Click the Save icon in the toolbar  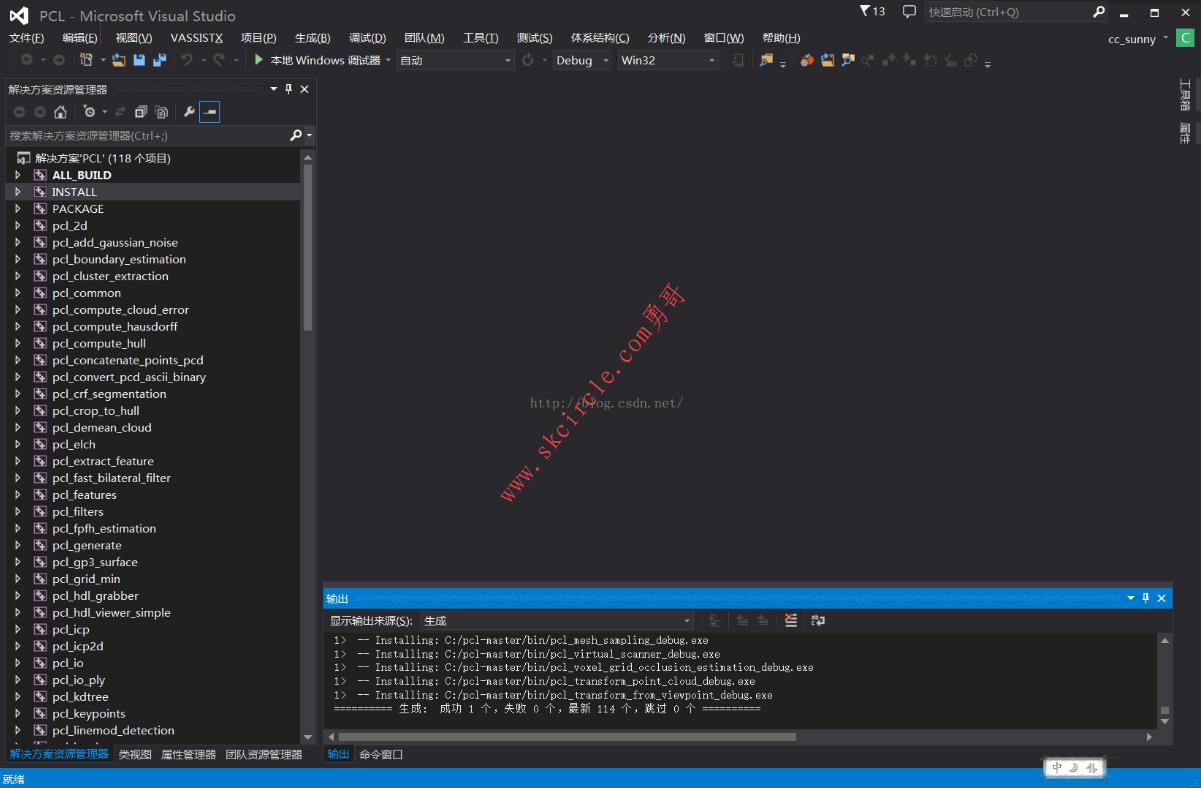point(139,60)
